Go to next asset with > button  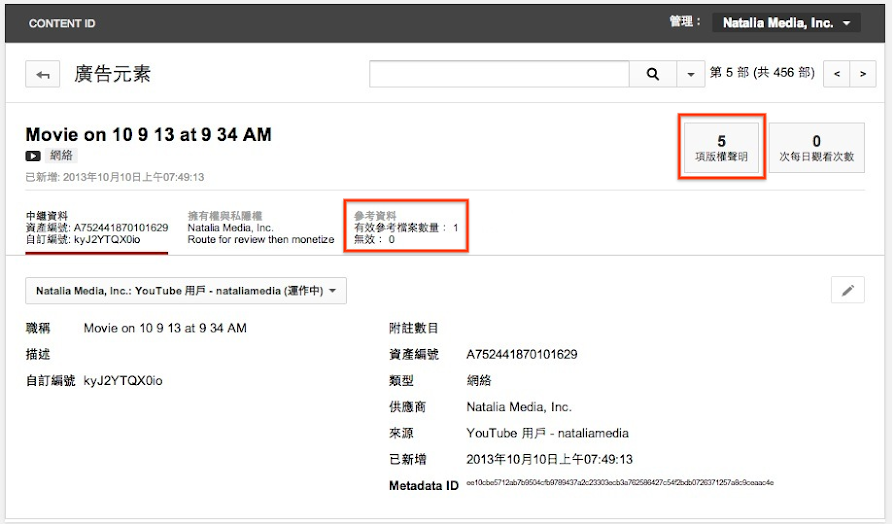pyautogui.click(x=865, y=74)
